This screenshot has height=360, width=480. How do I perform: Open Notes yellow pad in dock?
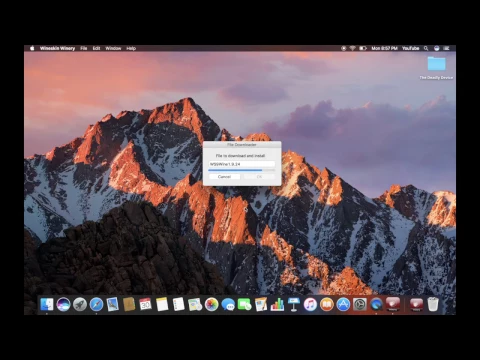click(x=162, y=304)
